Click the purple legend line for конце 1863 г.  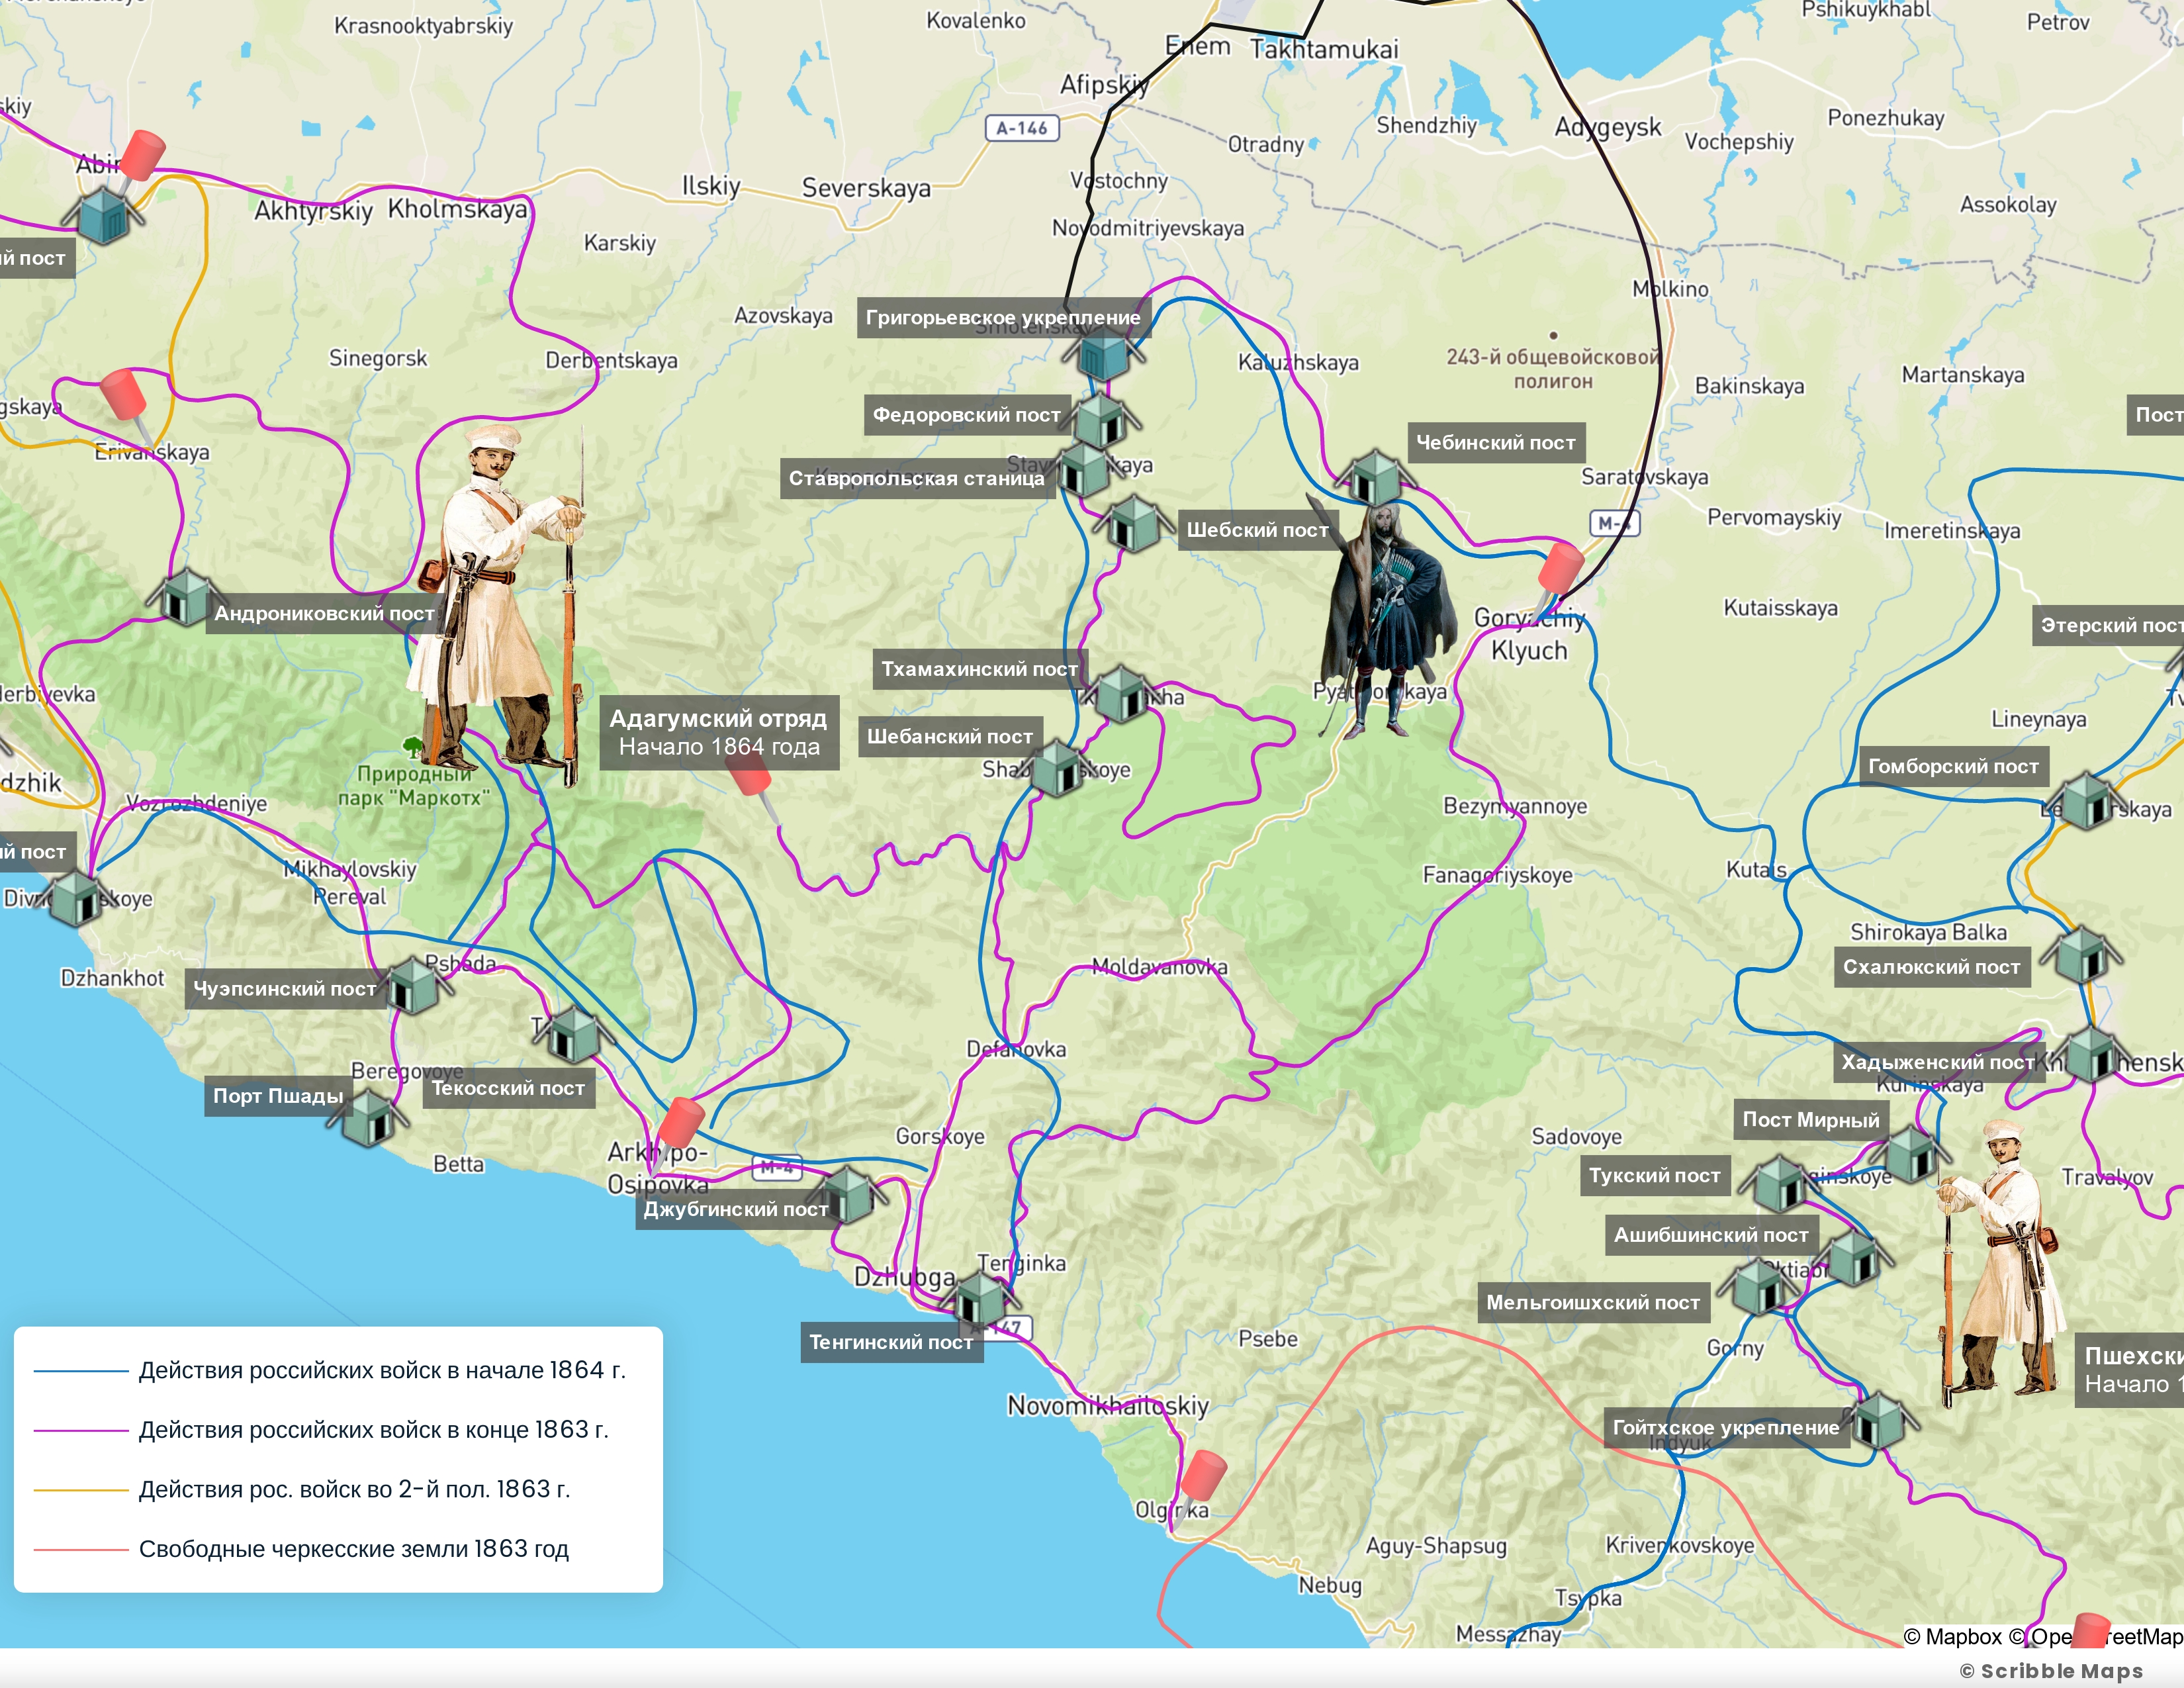point(81,1431)
